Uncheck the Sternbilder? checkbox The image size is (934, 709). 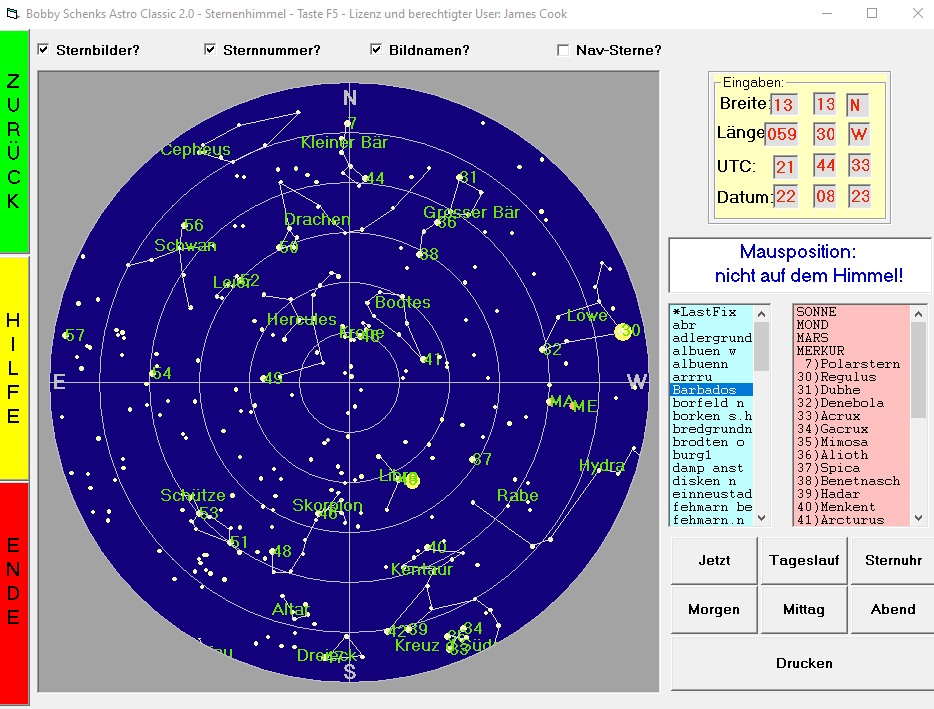coord(43,50)
